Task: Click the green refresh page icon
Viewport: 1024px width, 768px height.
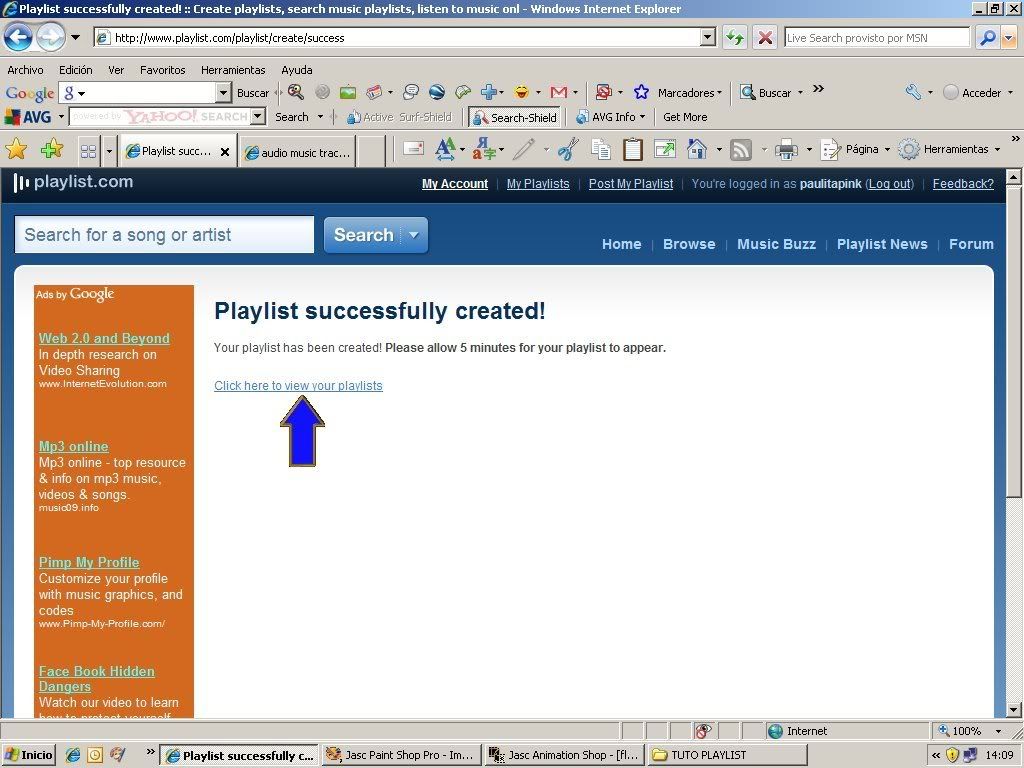Action: click(735, 38)
